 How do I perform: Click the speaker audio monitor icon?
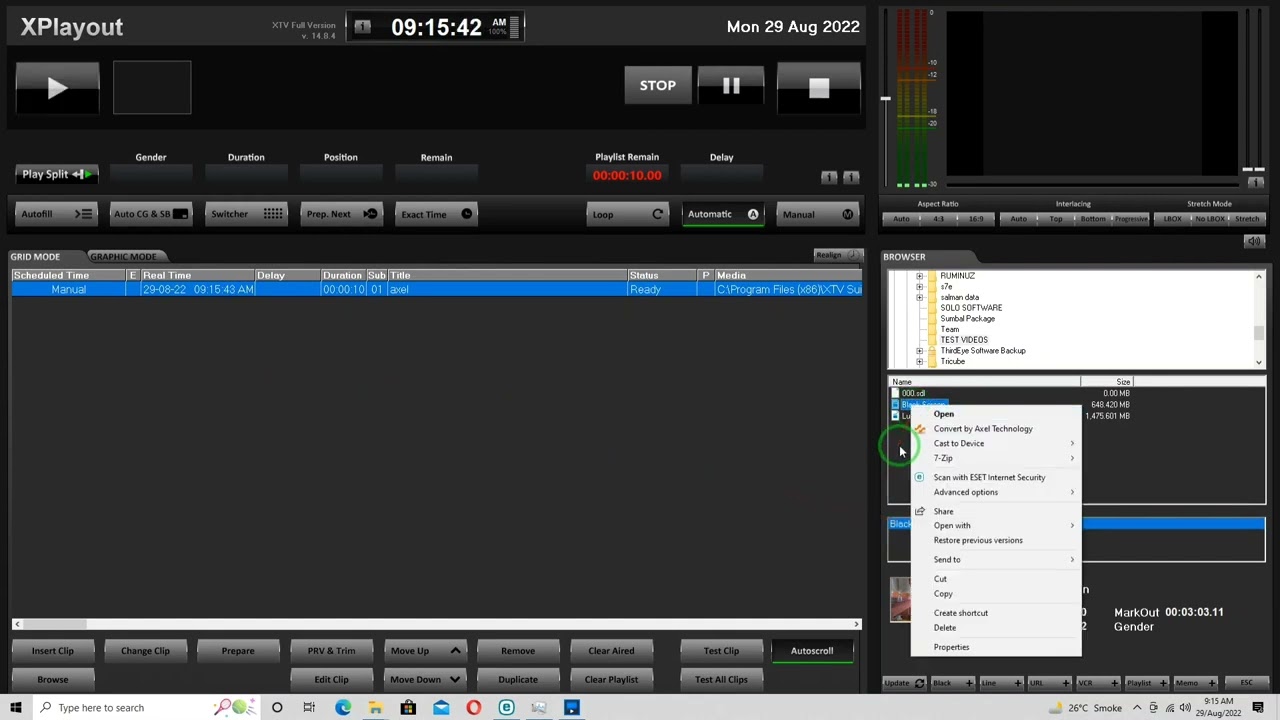click(x=1254, y=241)
